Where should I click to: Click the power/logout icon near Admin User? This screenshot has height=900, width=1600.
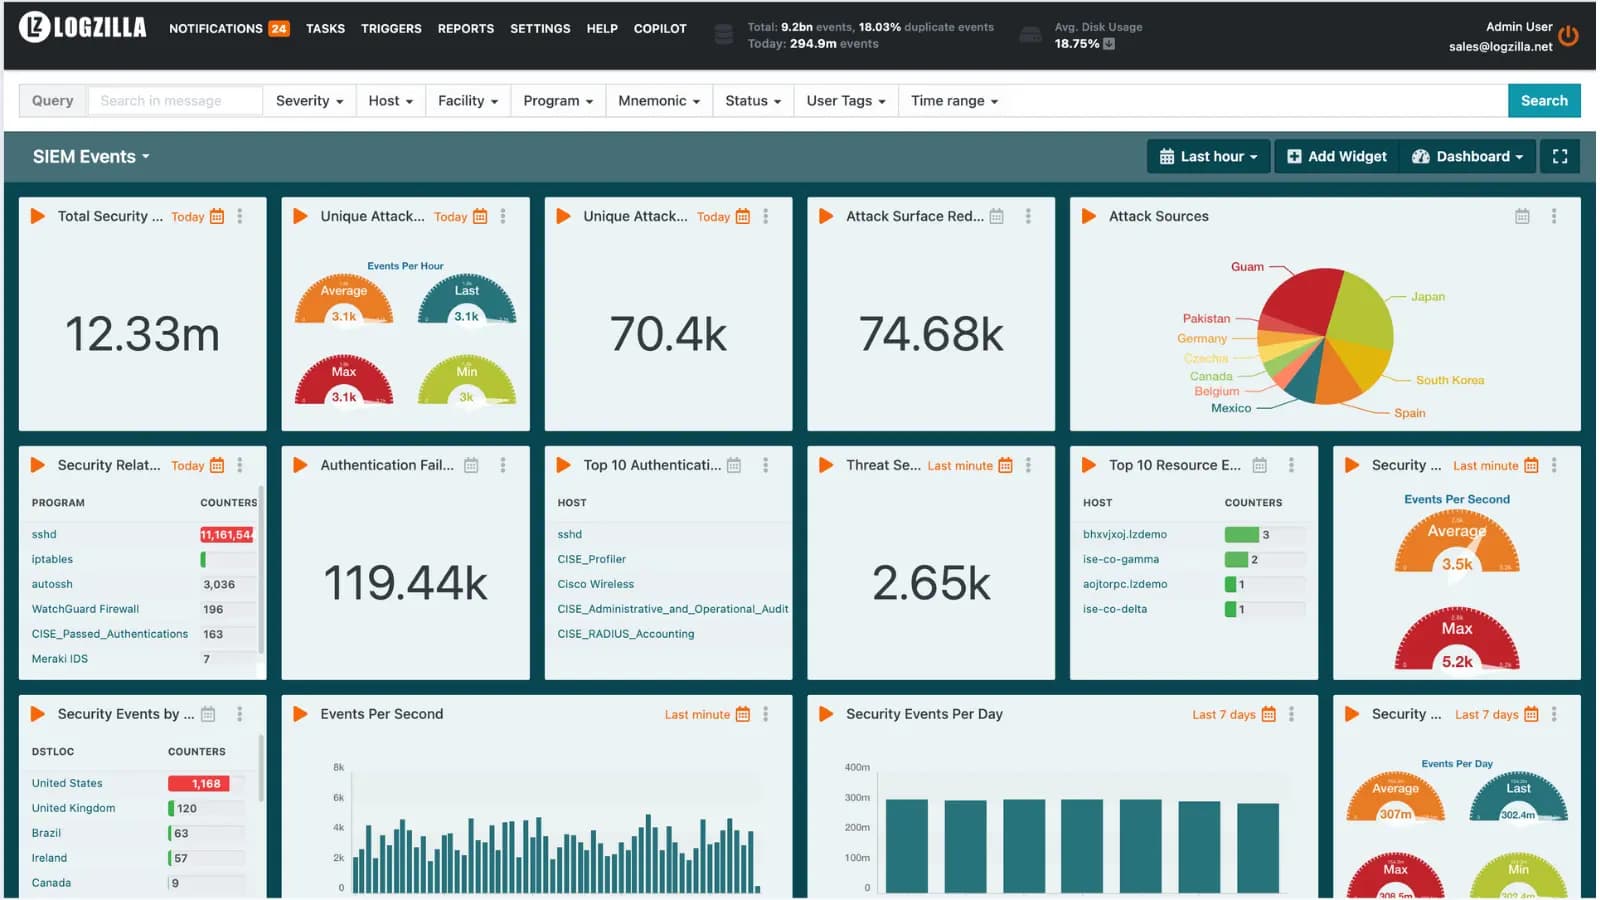point(1568,34)
